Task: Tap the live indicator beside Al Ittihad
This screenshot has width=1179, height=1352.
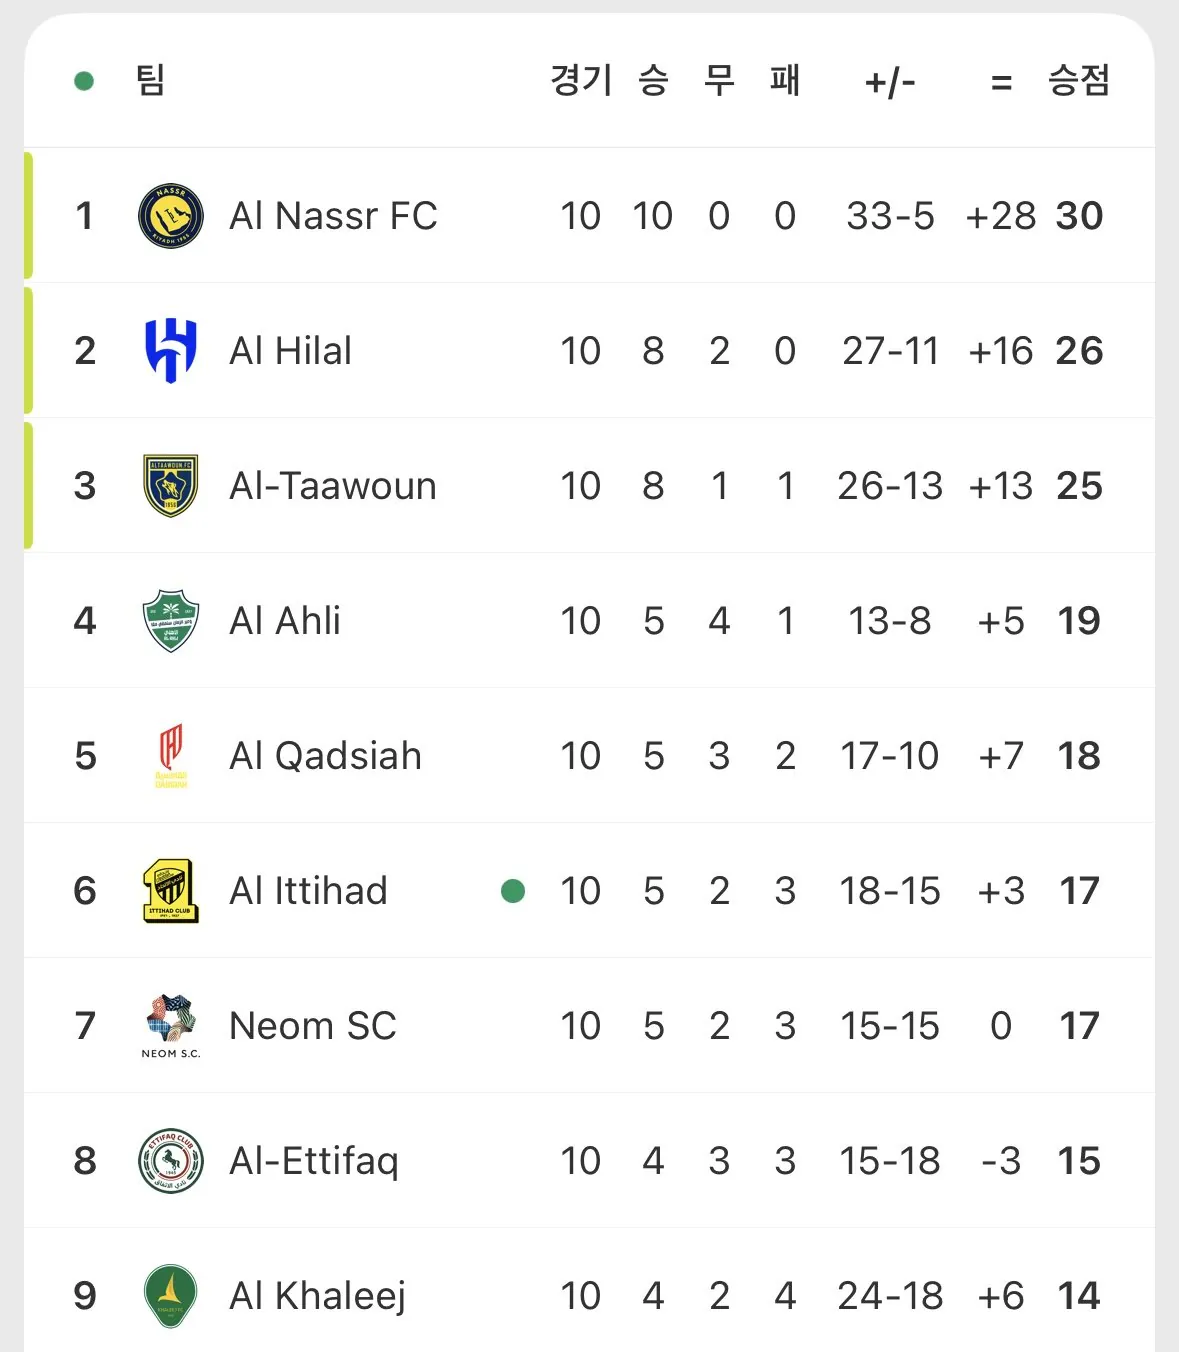Action: [x=513, y=891]
